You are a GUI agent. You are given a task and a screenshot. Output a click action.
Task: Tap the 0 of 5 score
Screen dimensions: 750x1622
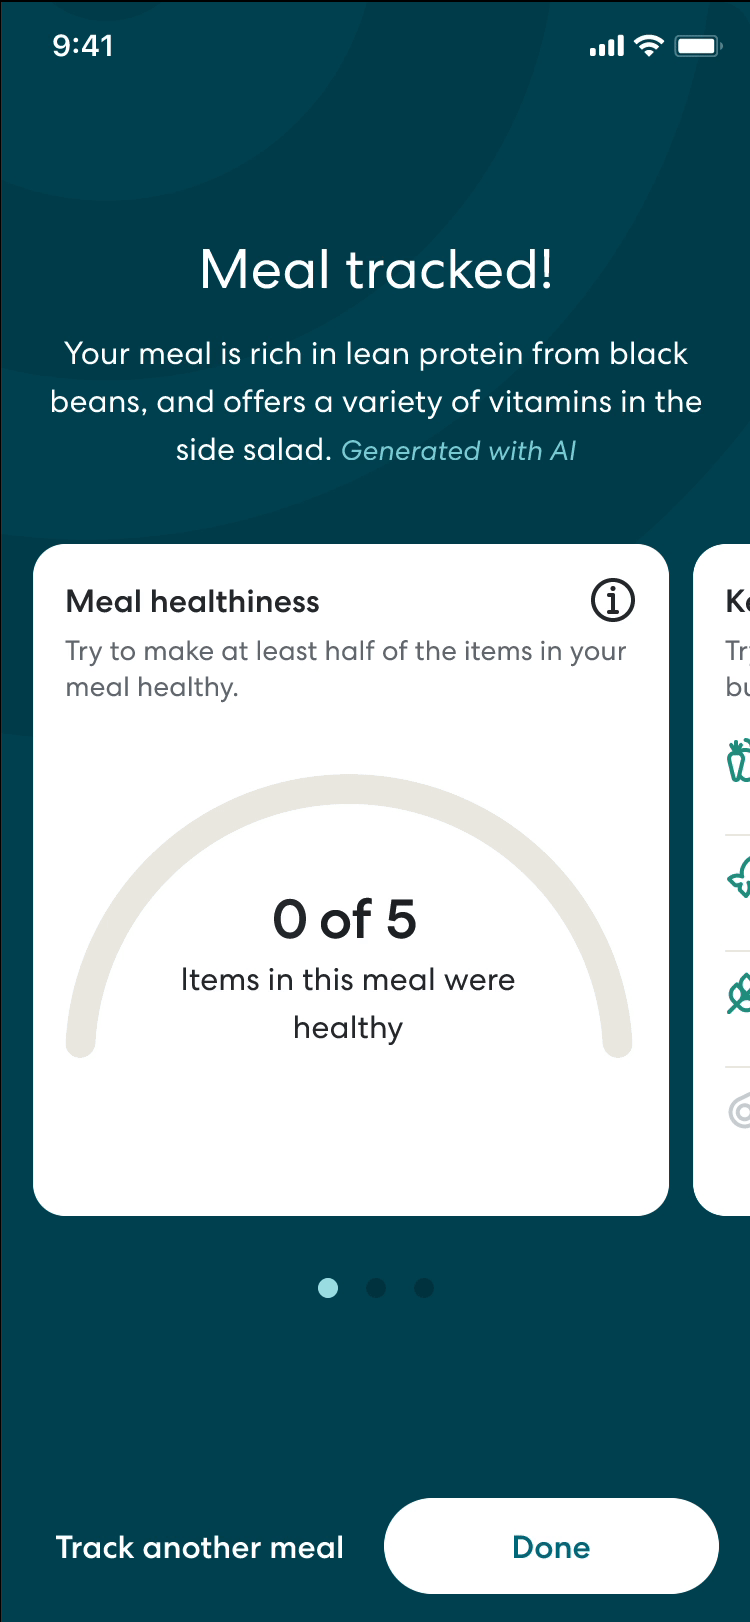coord(345,919)
